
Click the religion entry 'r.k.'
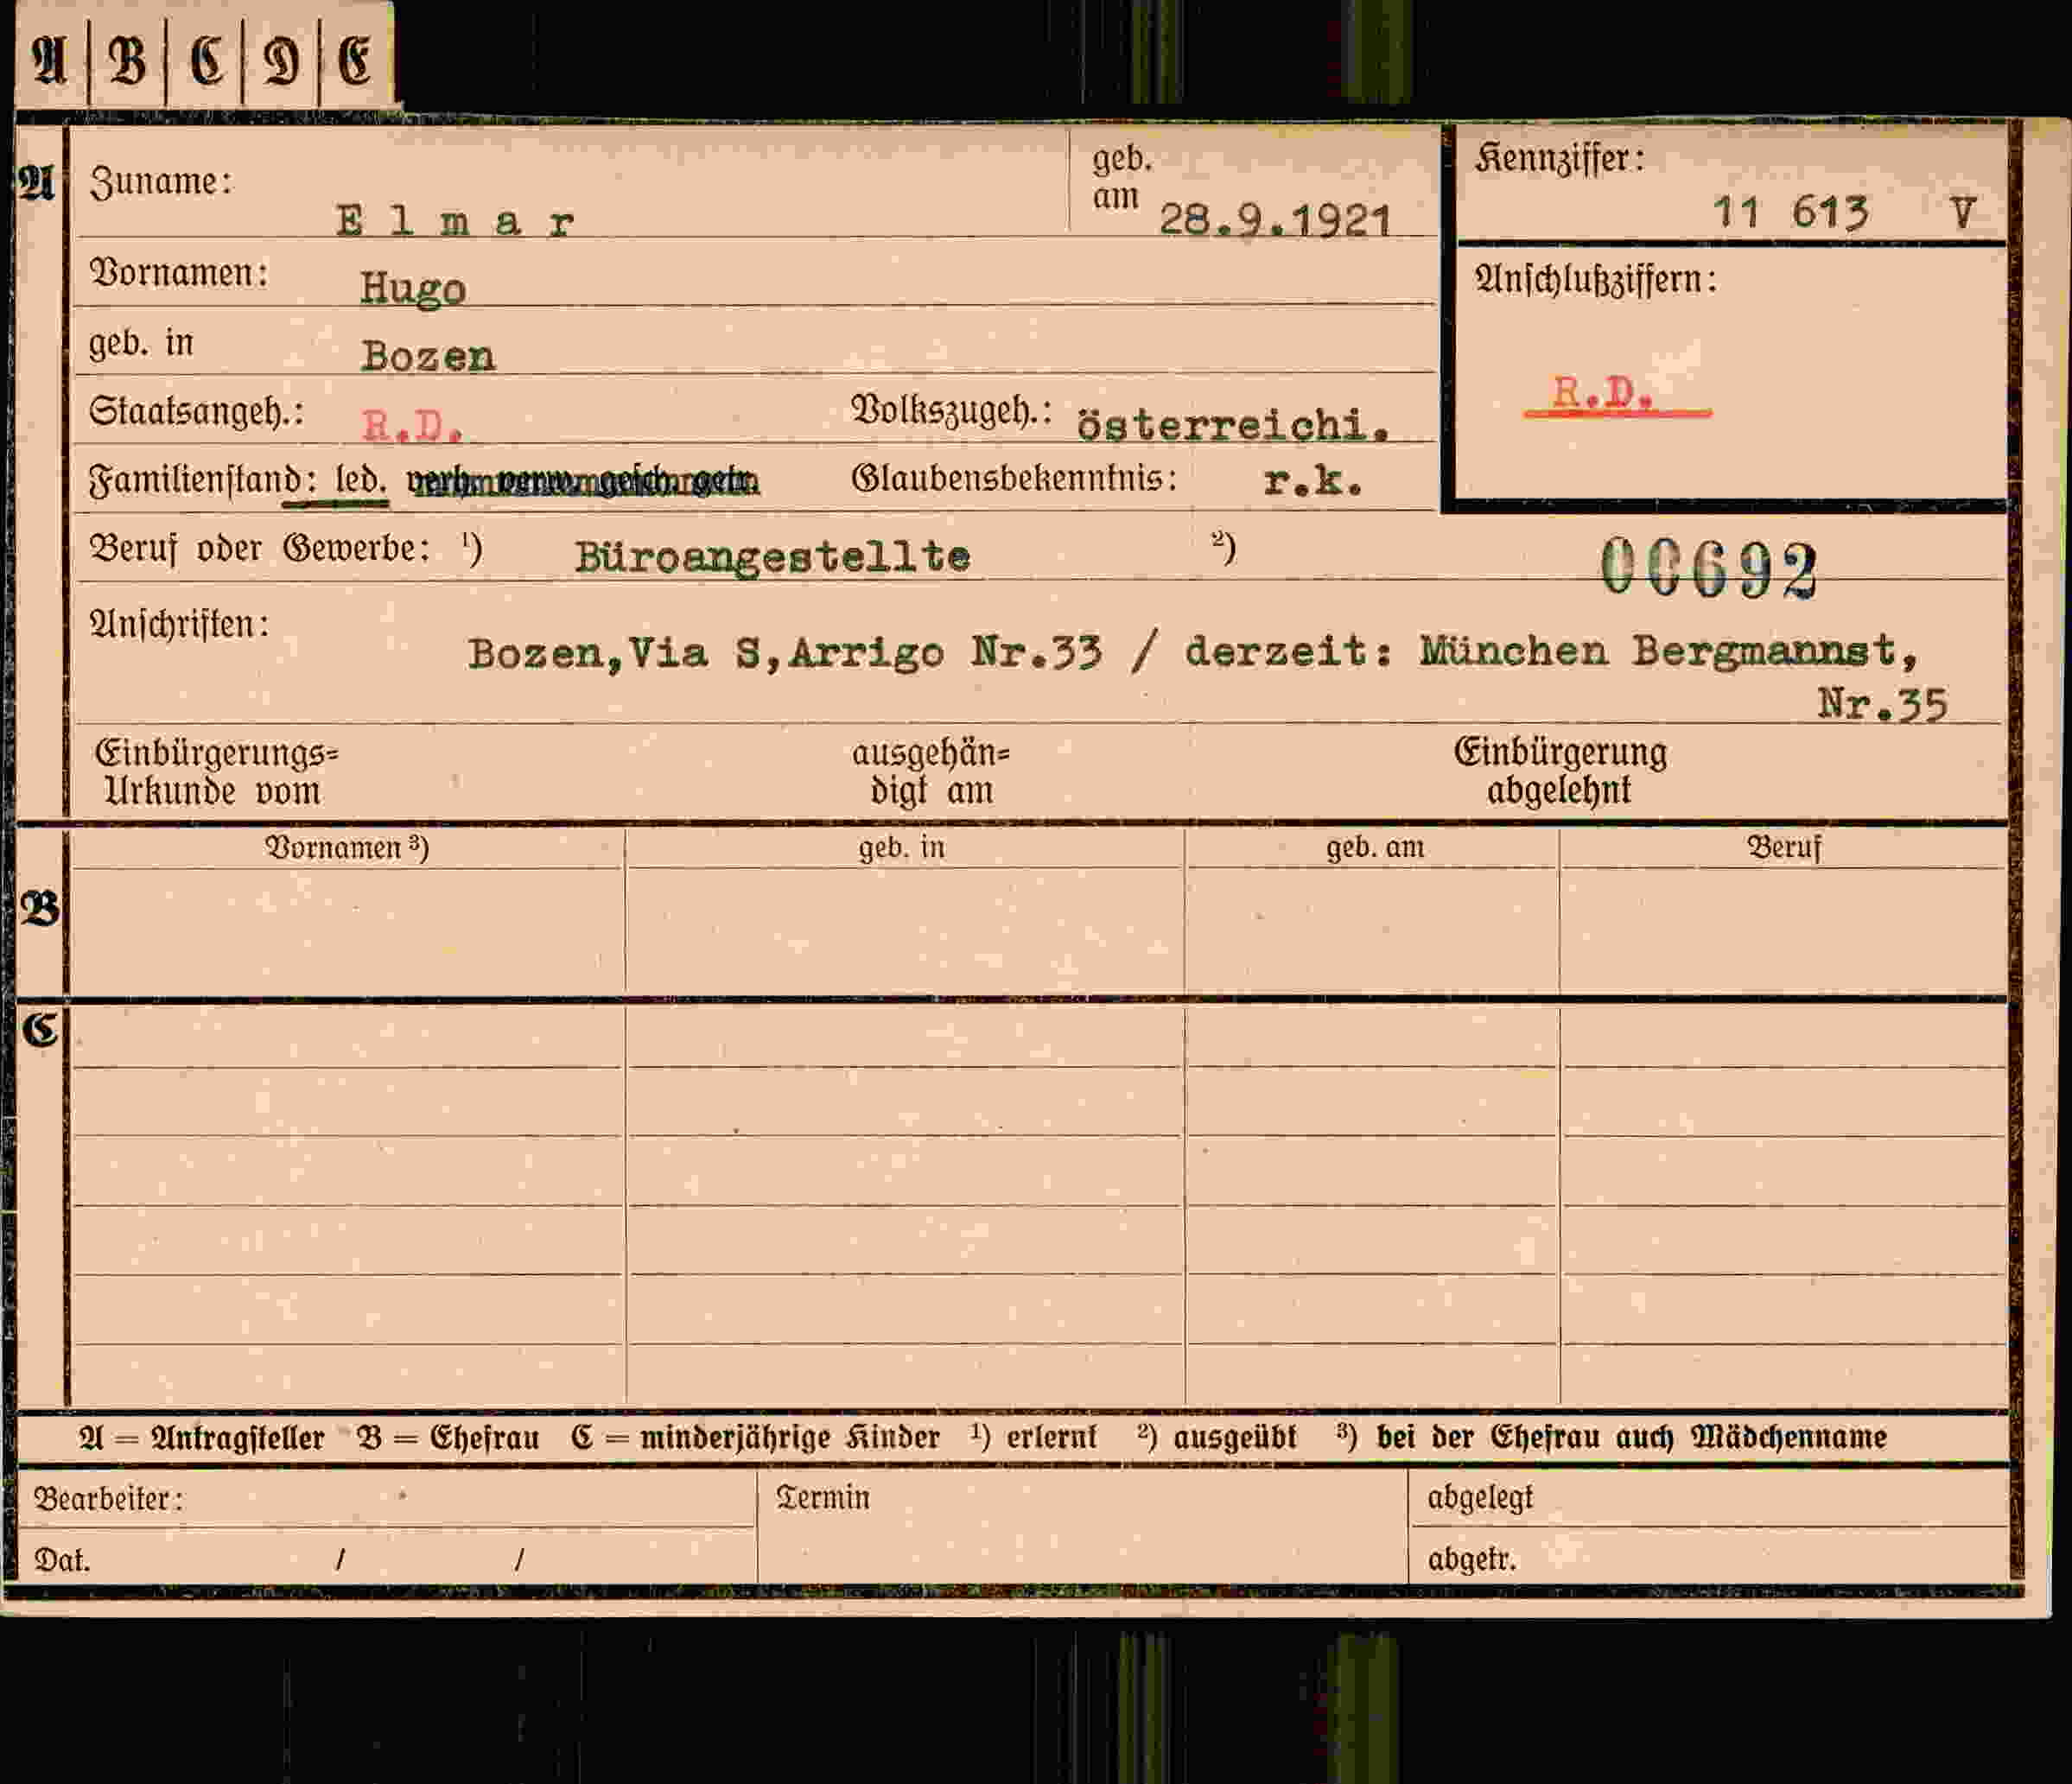(1313, 482)
